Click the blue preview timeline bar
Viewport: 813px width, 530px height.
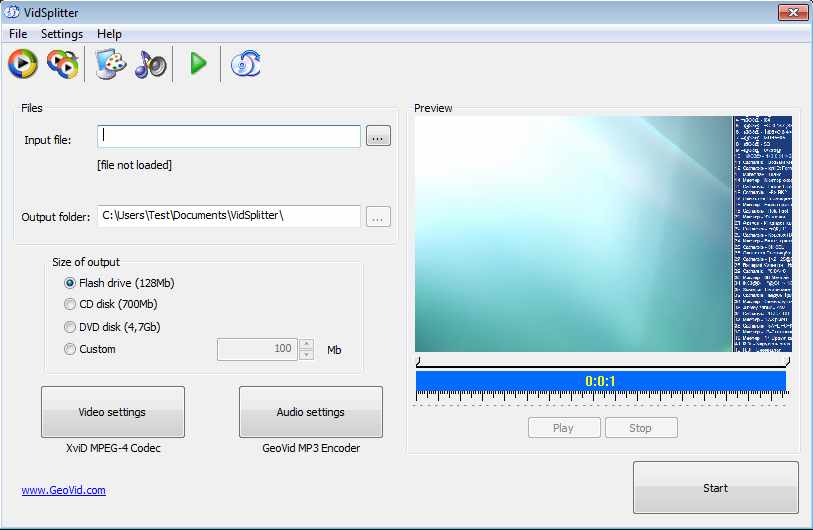[x=600, y=381]
